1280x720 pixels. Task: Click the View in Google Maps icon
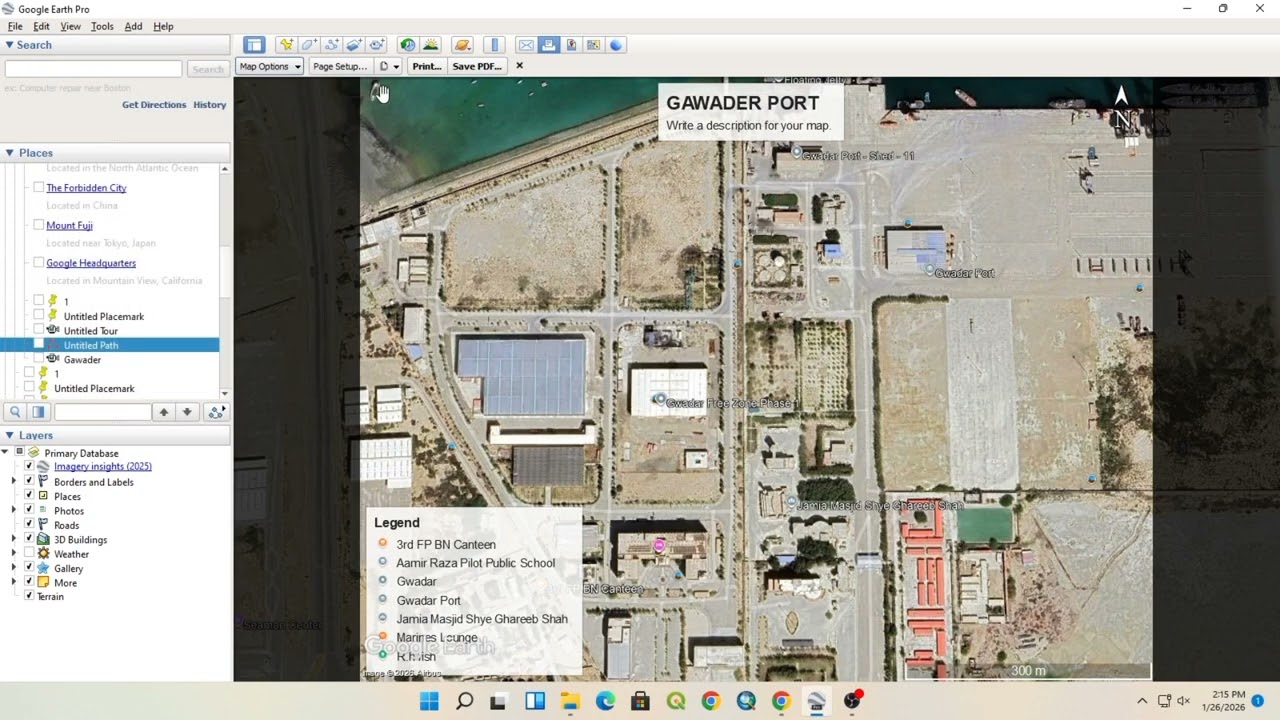(593, 45)
